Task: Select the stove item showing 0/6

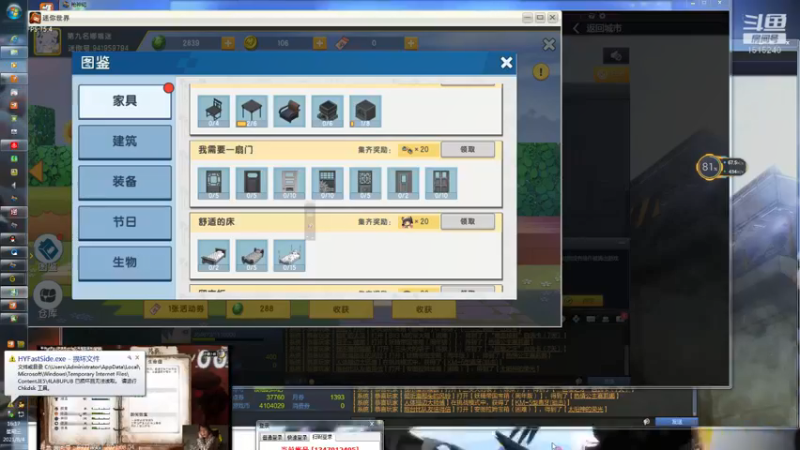Action: (x=327, y=111)
